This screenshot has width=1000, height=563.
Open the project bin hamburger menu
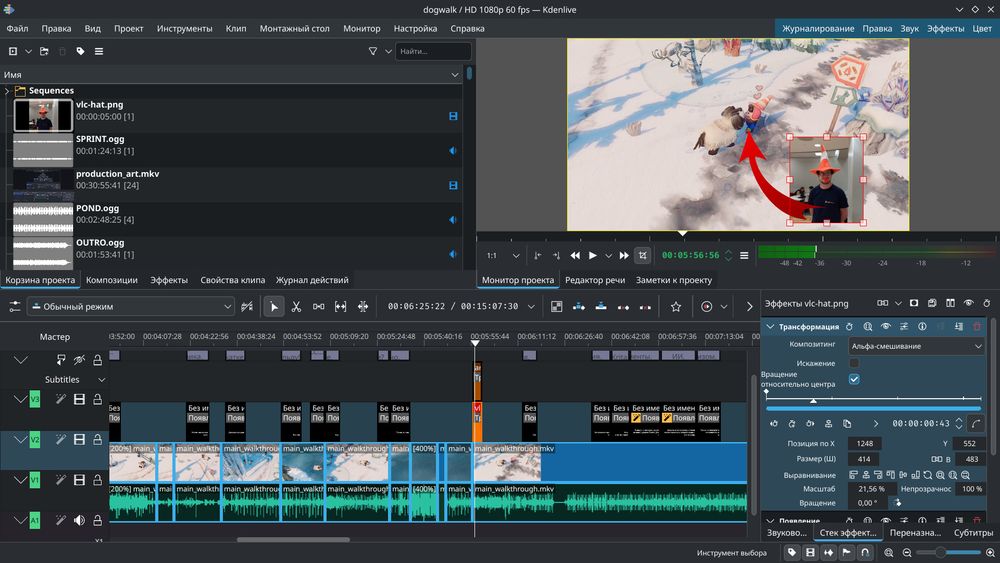pyautogui.click(x=99, y=51)
